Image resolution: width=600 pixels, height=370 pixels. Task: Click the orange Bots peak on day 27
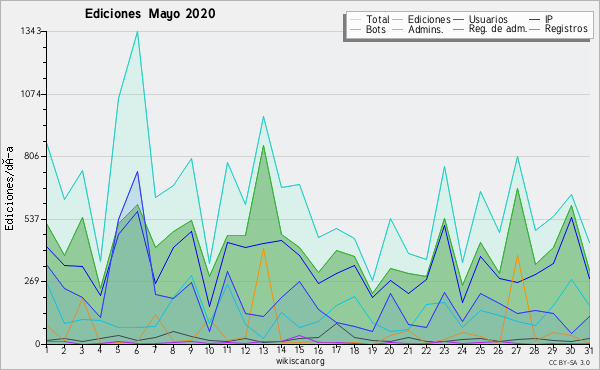517,255
